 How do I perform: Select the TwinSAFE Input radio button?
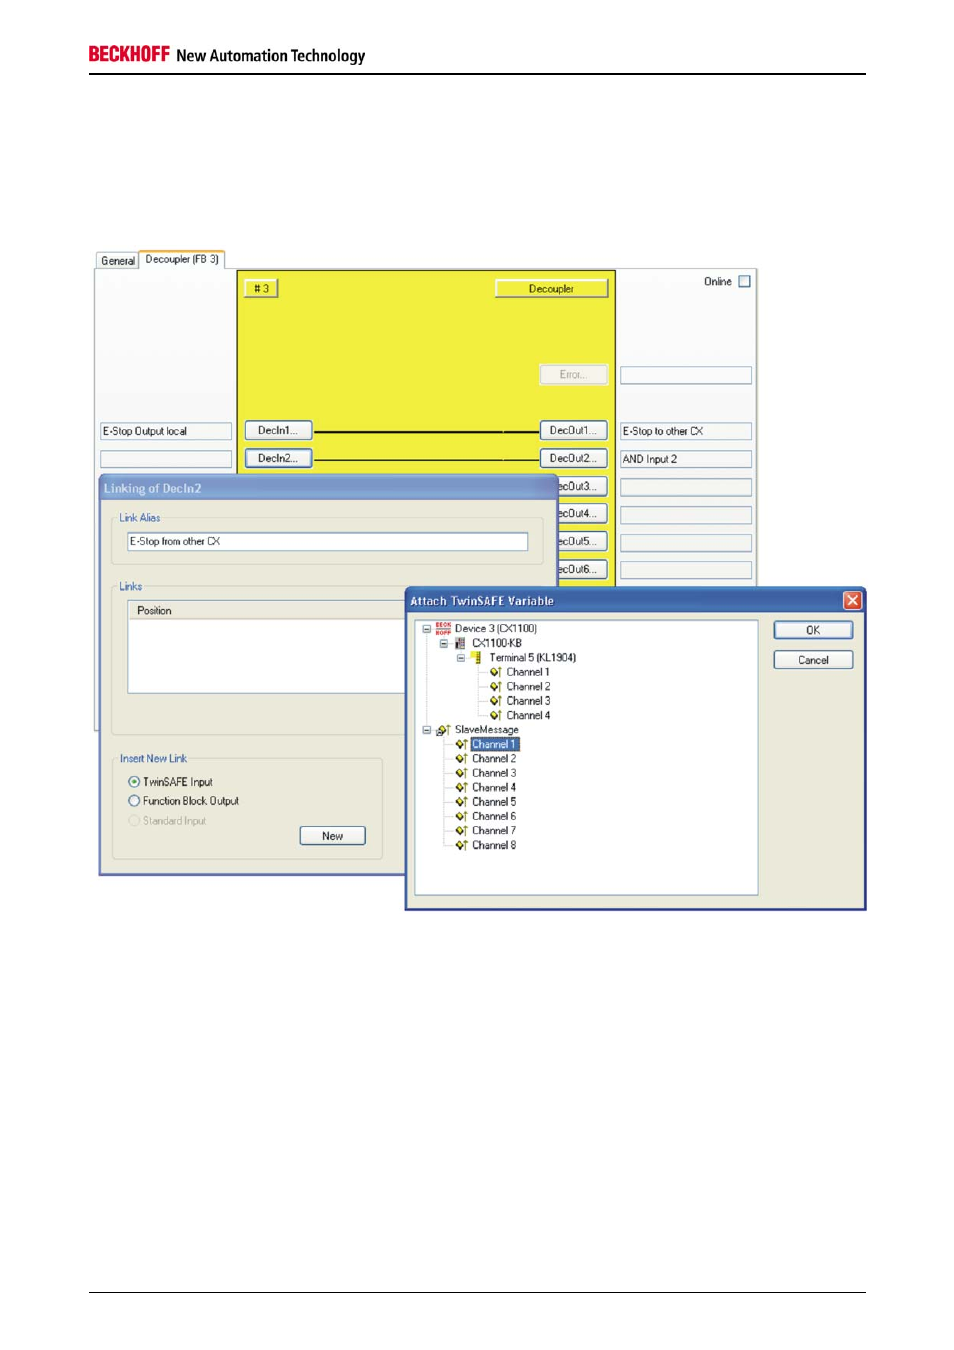coord(134,782)
